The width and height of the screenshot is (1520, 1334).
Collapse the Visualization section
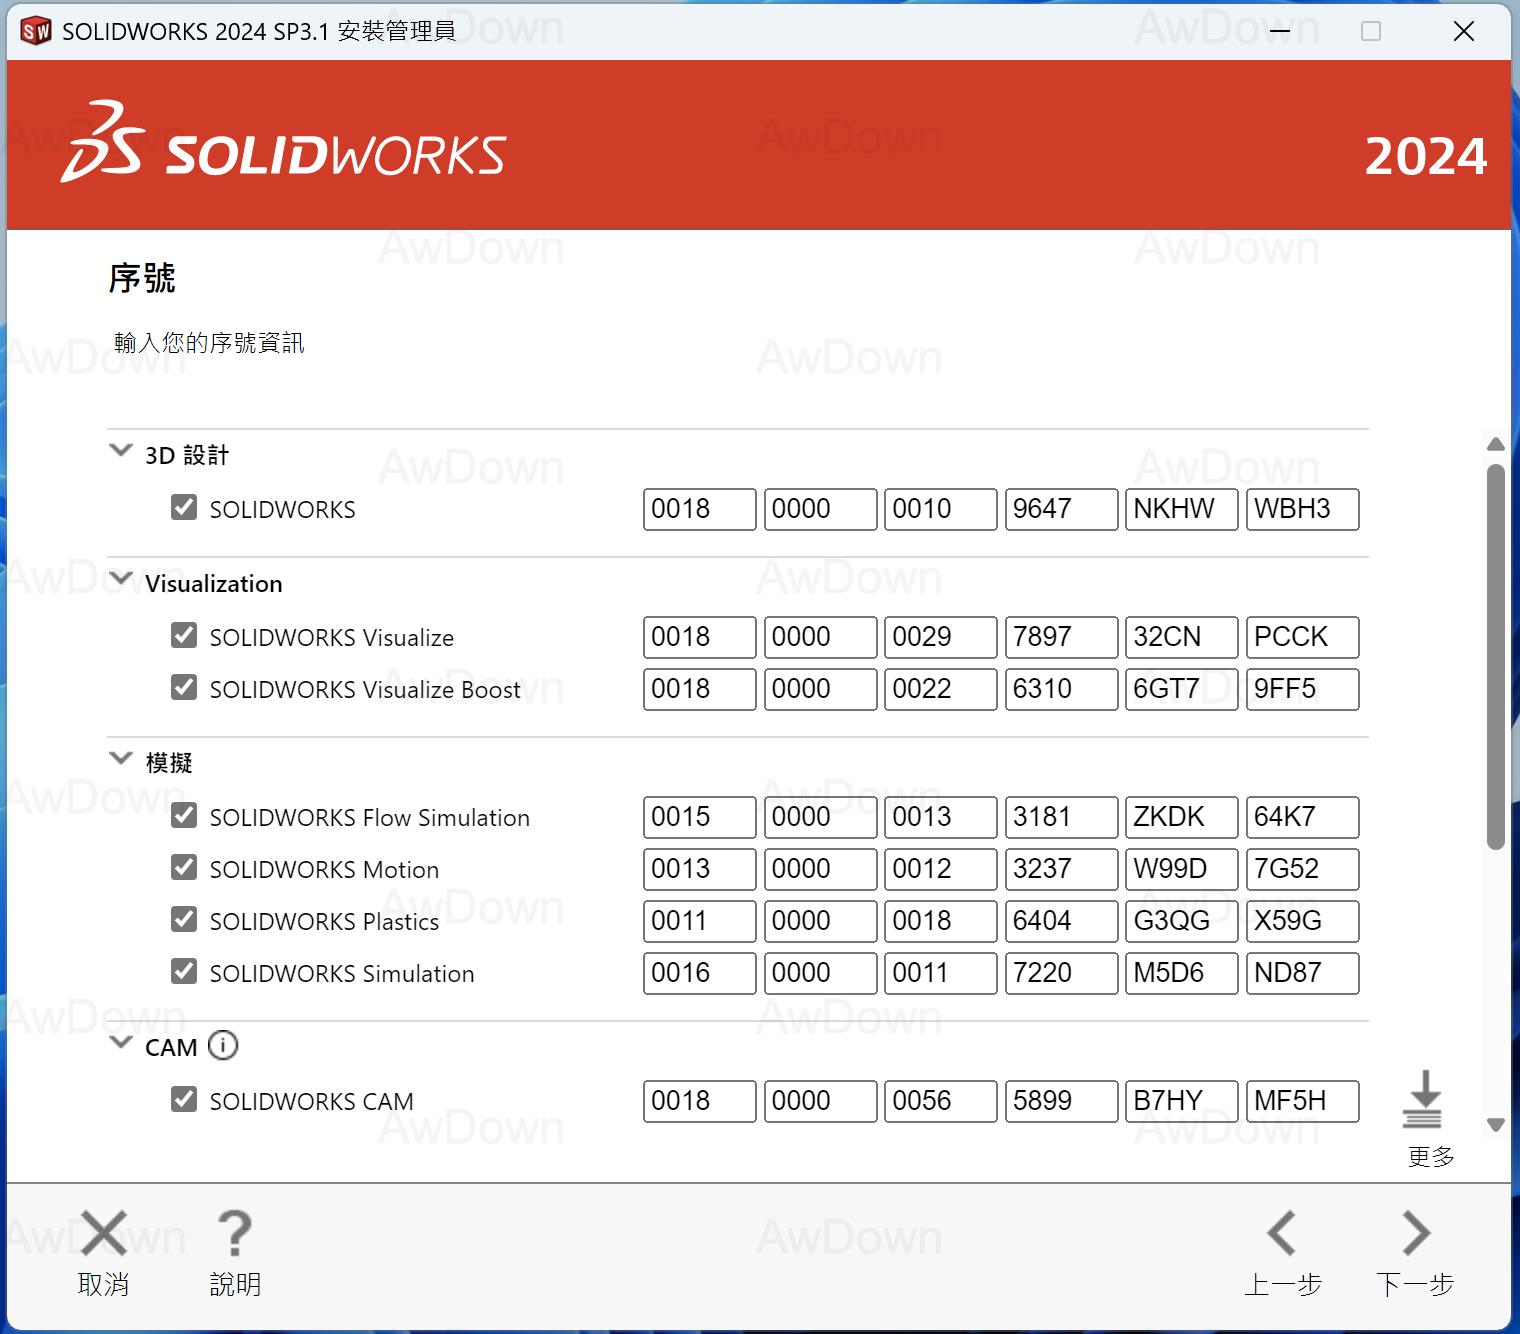121,579
